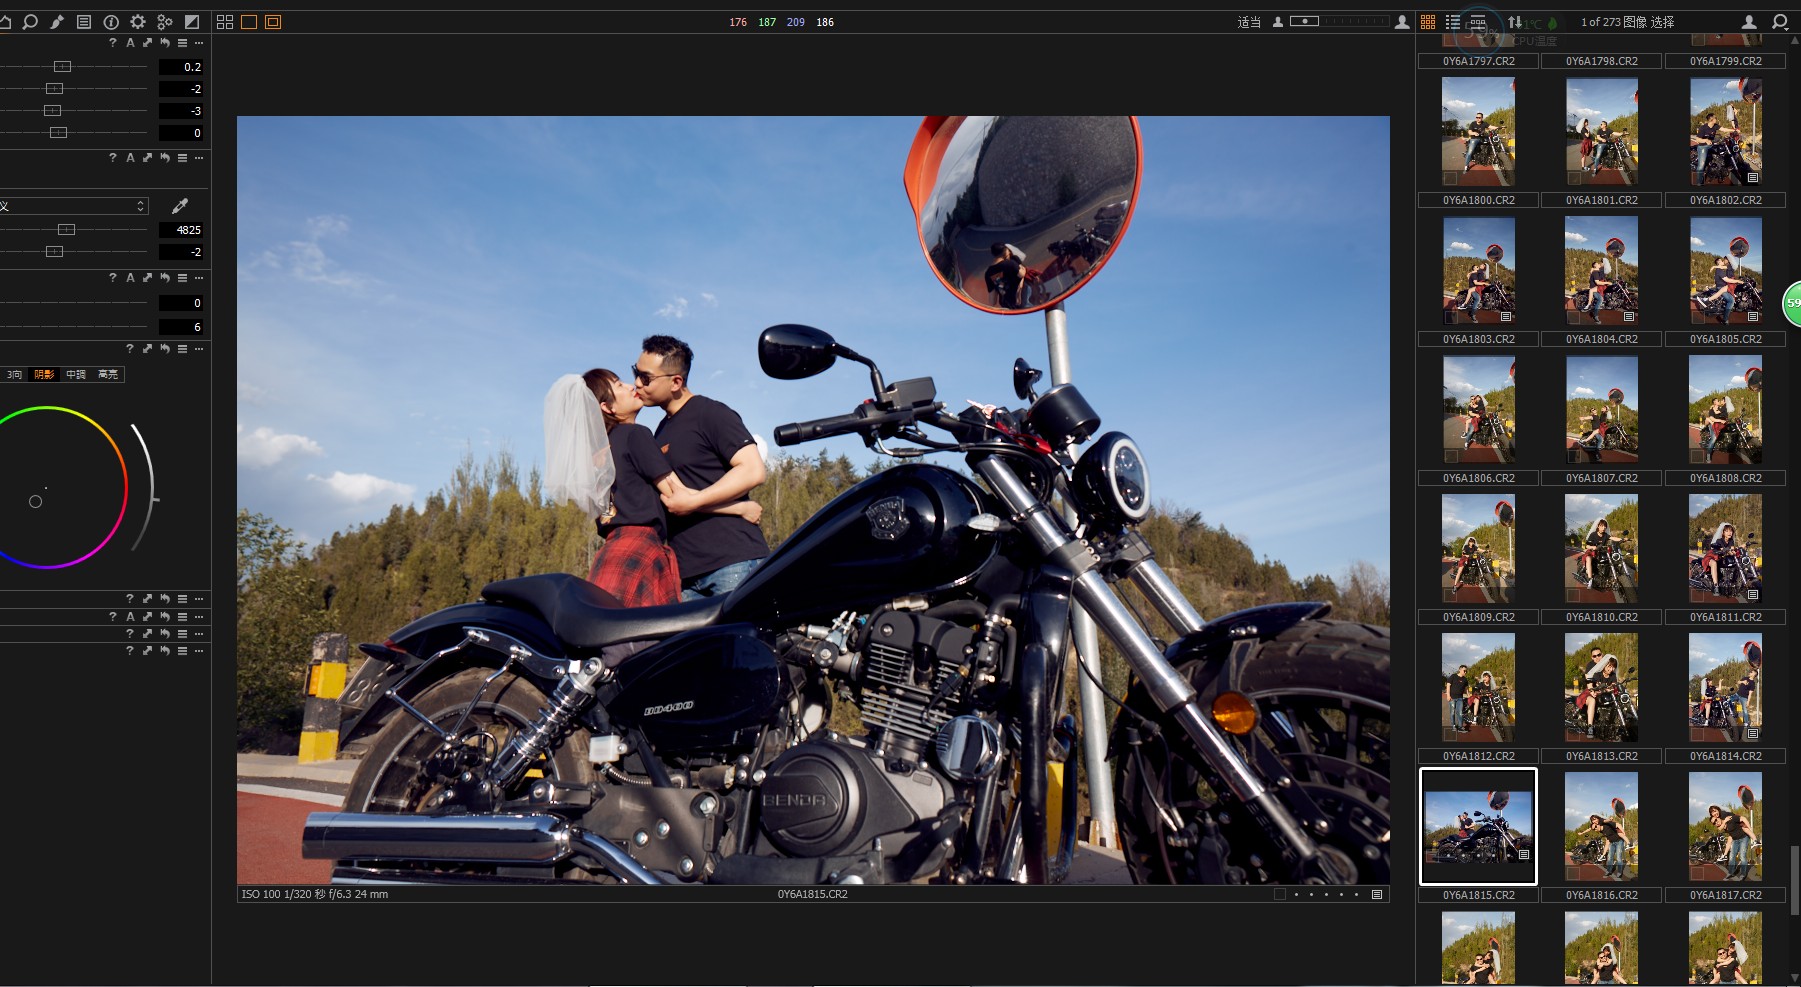Reset the panel showing value 6
The image size is (1801, 987).
click(165, 278)
